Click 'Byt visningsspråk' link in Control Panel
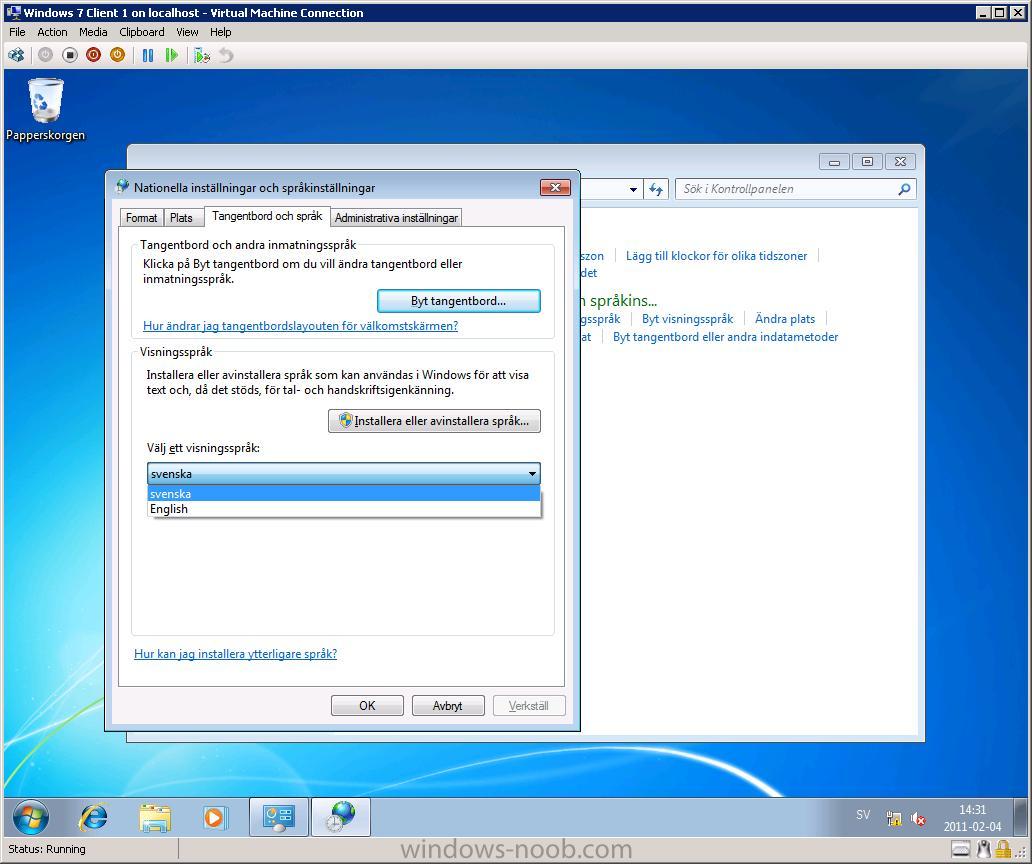1032x864 pixels. point(687,318)
